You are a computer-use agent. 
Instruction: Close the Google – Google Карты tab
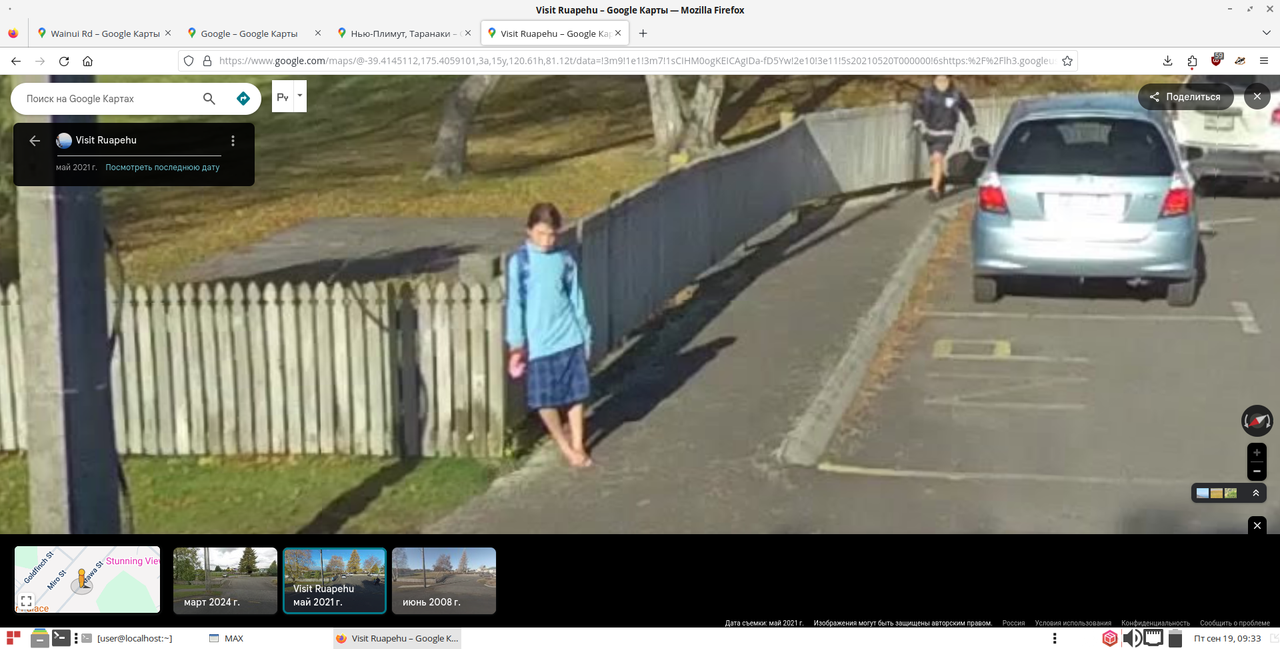pos(317,33)
